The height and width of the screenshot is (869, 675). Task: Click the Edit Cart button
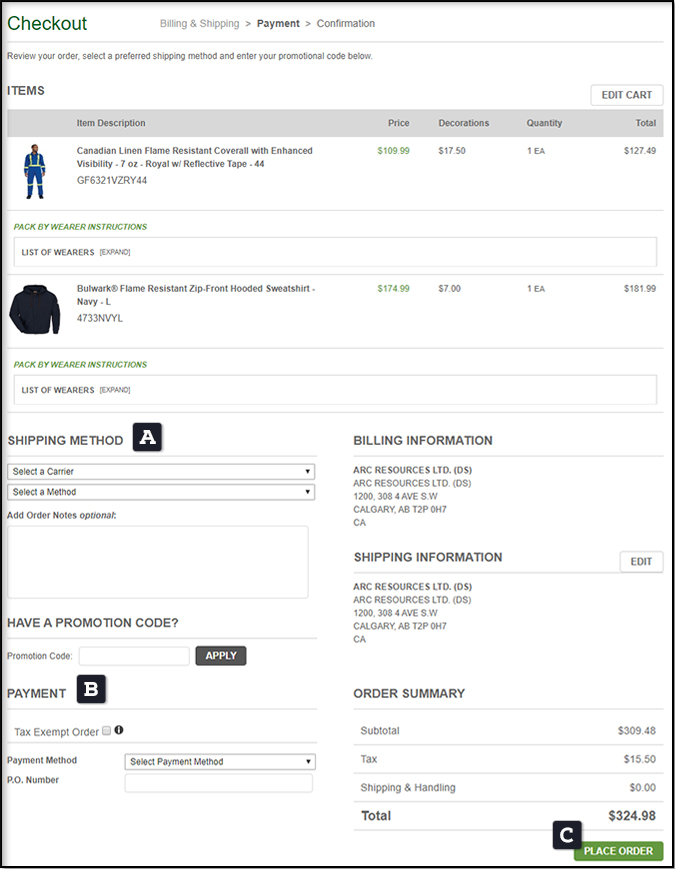[x=626, y=95]
